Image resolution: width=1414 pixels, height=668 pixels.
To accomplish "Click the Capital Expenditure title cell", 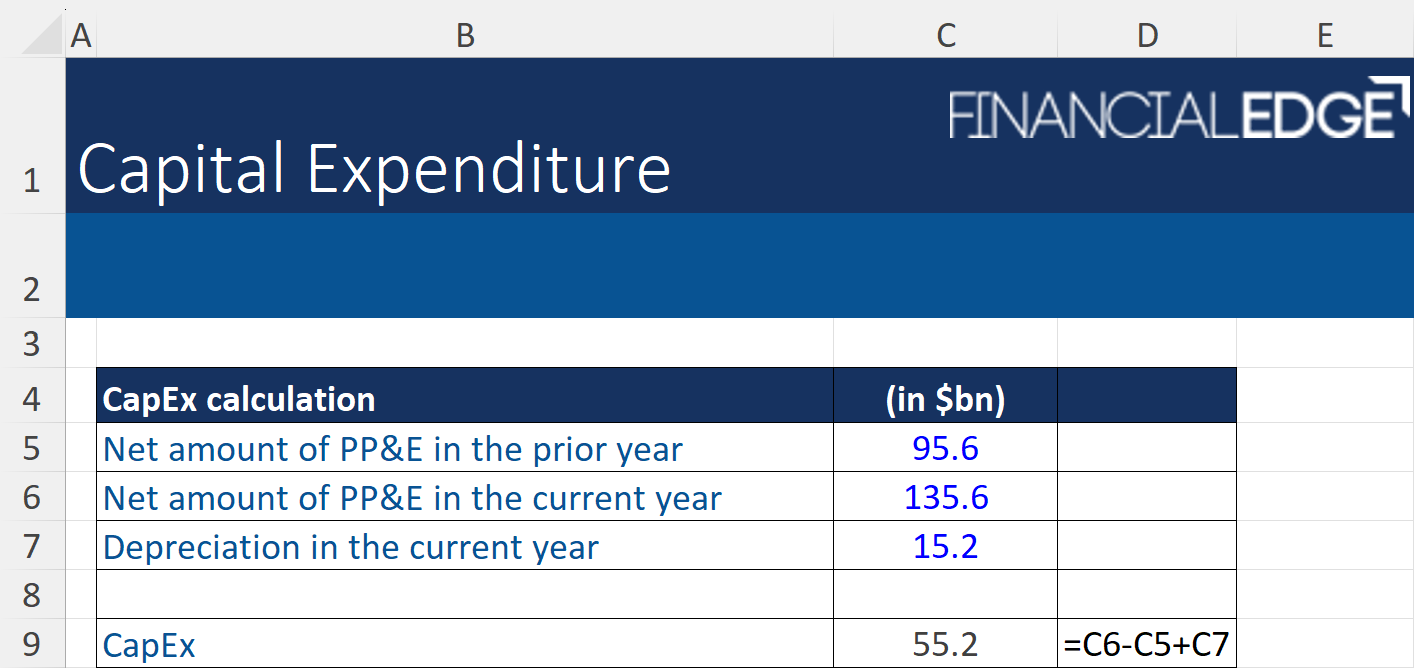I will 374,168.
